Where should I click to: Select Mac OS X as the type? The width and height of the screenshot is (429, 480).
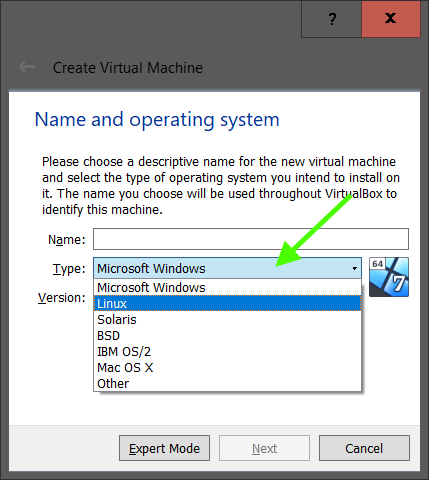pyautogui.click(x=227, y=367)
